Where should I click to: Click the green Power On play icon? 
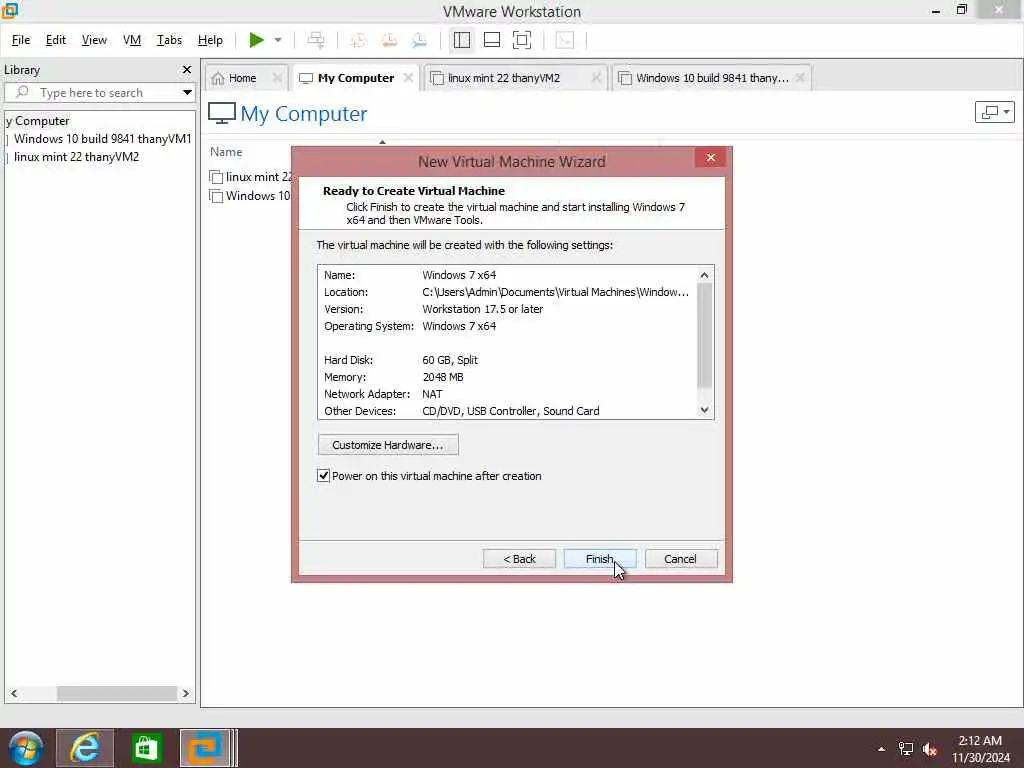(256, 40)
